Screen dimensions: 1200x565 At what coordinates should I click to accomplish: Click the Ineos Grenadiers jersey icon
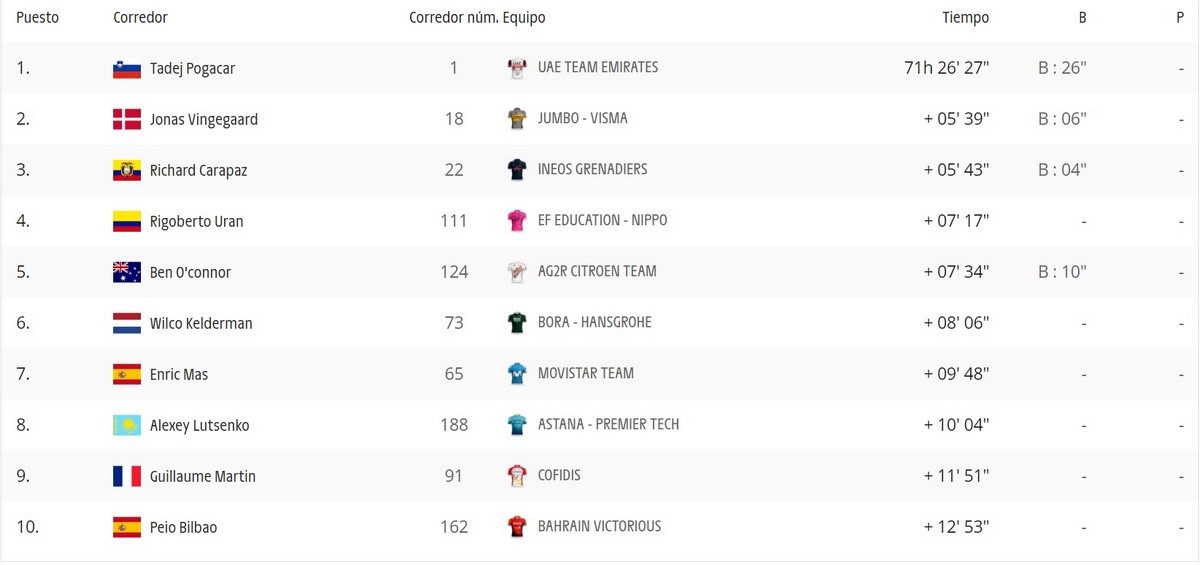(x=517, y=170)
